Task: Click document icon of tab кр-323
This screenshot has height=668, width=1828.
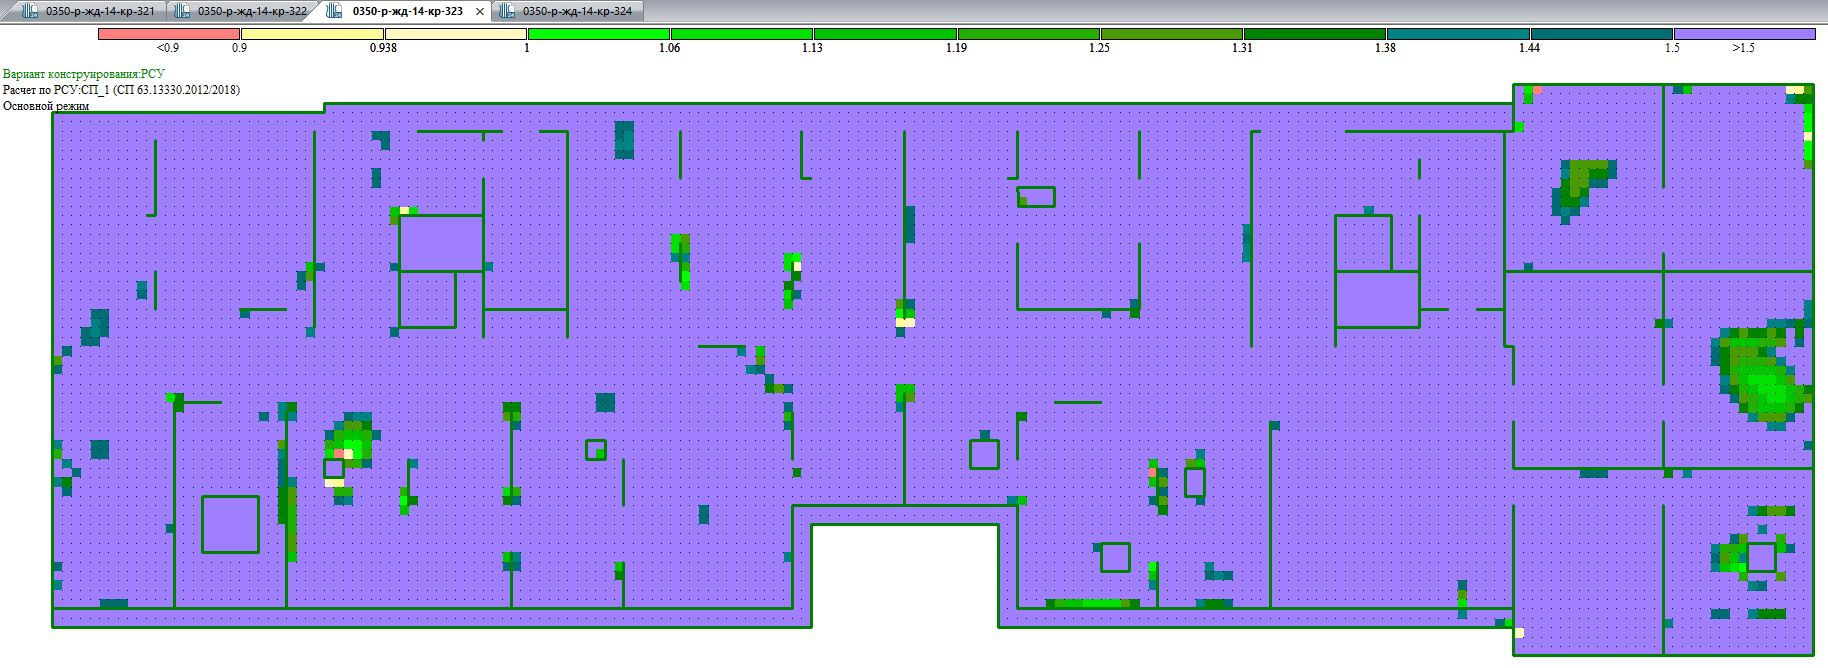Action: pos(335,11)
